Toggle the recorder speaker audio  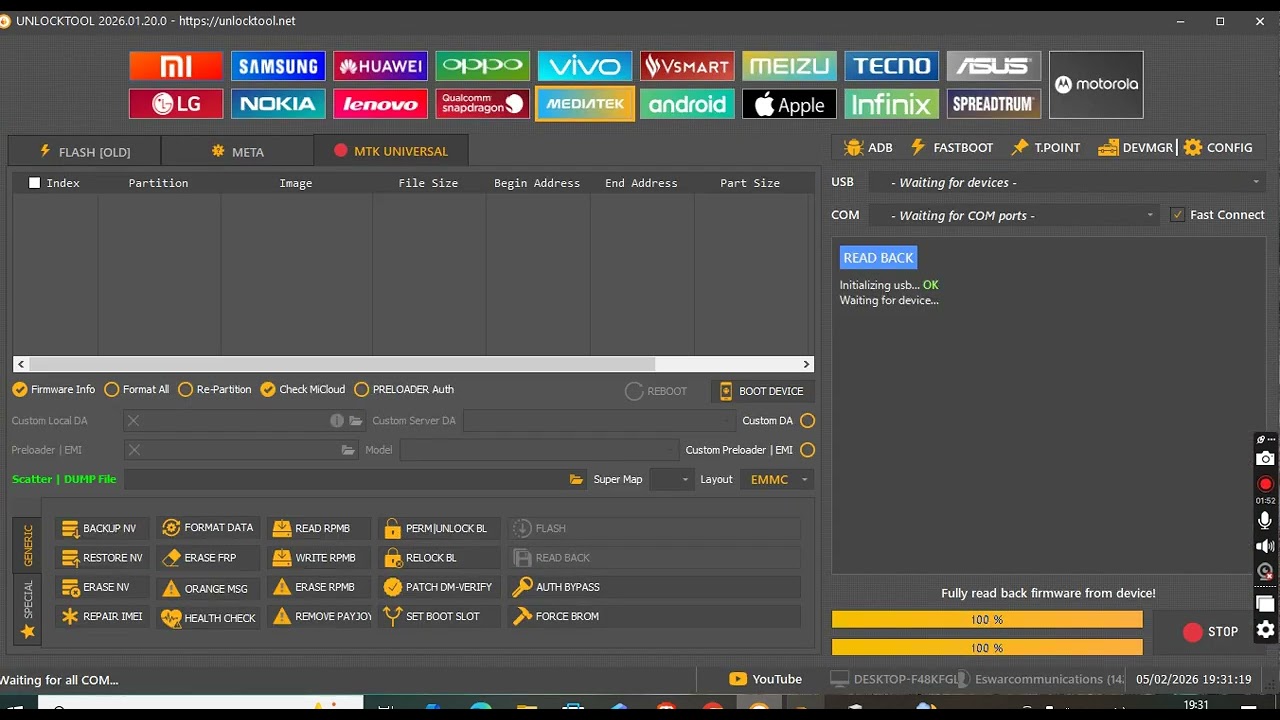click(1265, 547)
